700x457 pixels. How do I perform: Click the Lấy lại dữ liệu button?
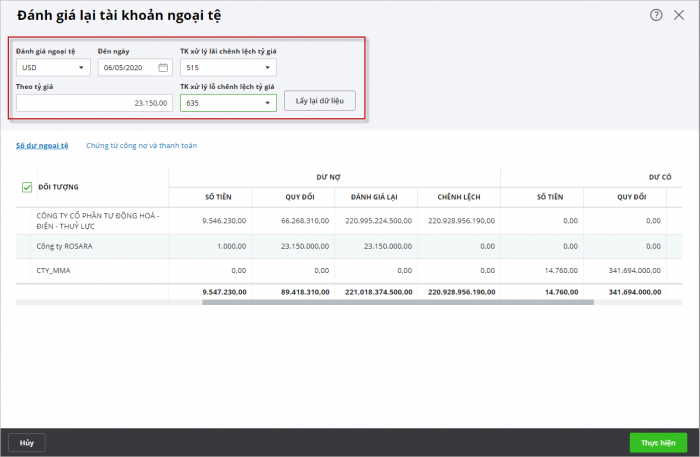coord(319,102)
